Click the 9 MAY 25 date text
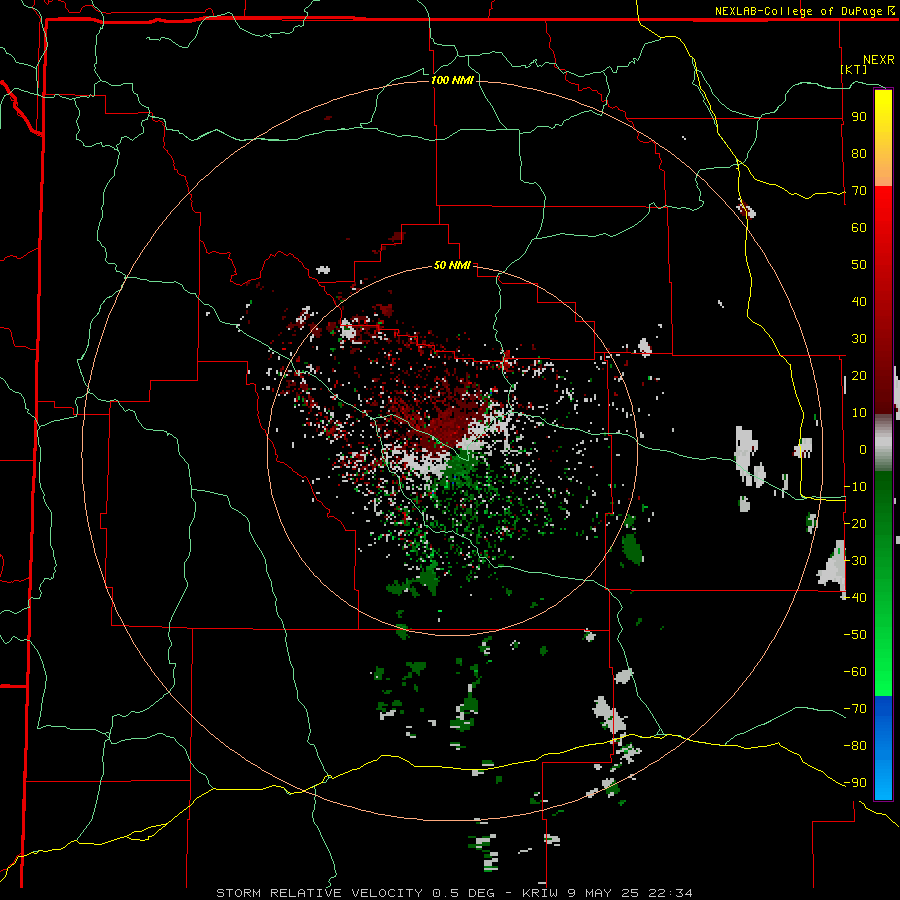 click(603, 893)
